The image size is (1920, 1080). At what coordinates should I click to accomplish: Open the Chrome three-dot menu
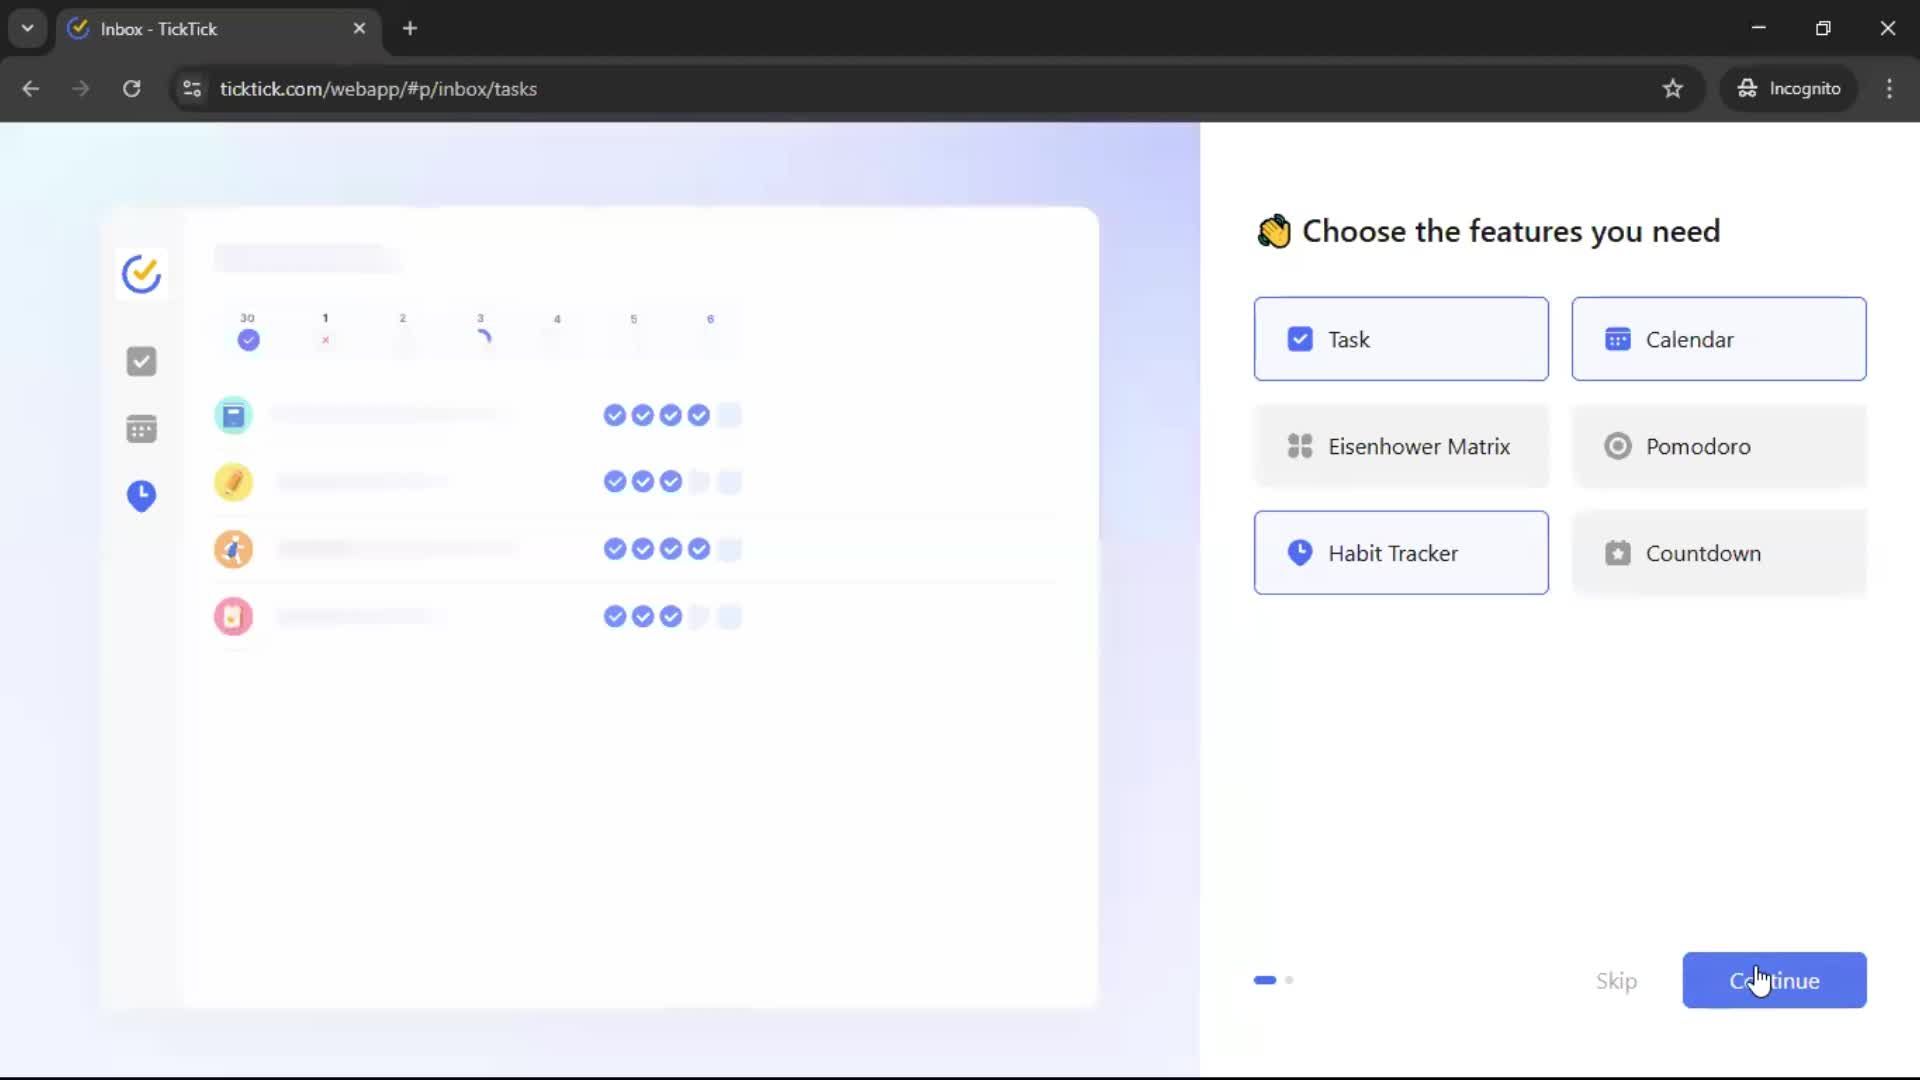coord(1888,88)
